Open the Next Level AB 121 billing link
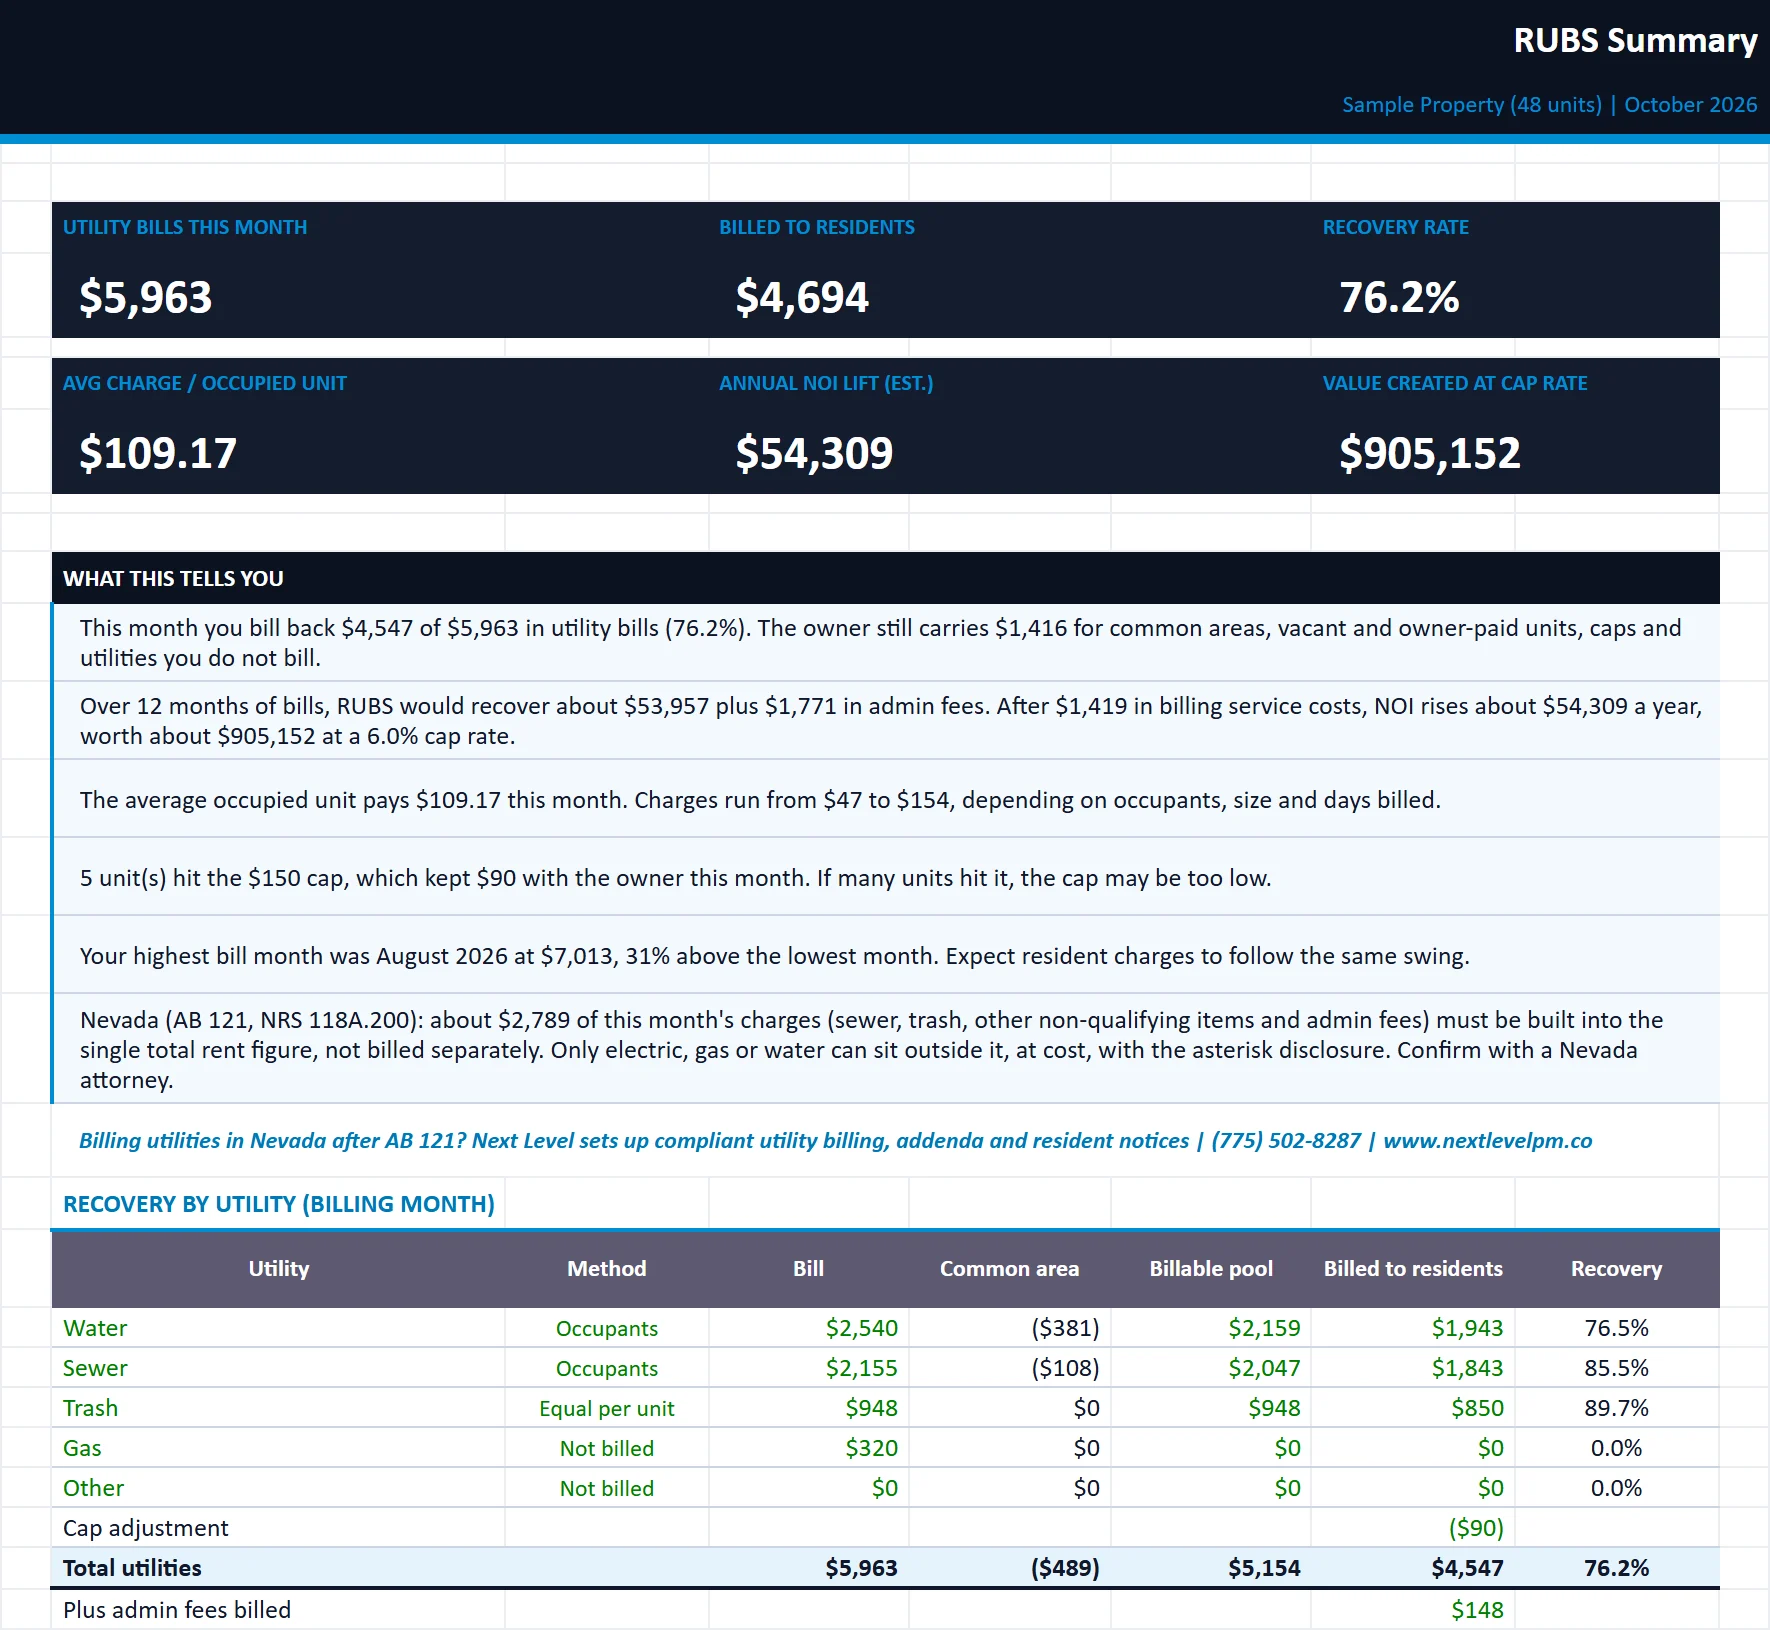1770x1630 pixels. pos(836,1141)
